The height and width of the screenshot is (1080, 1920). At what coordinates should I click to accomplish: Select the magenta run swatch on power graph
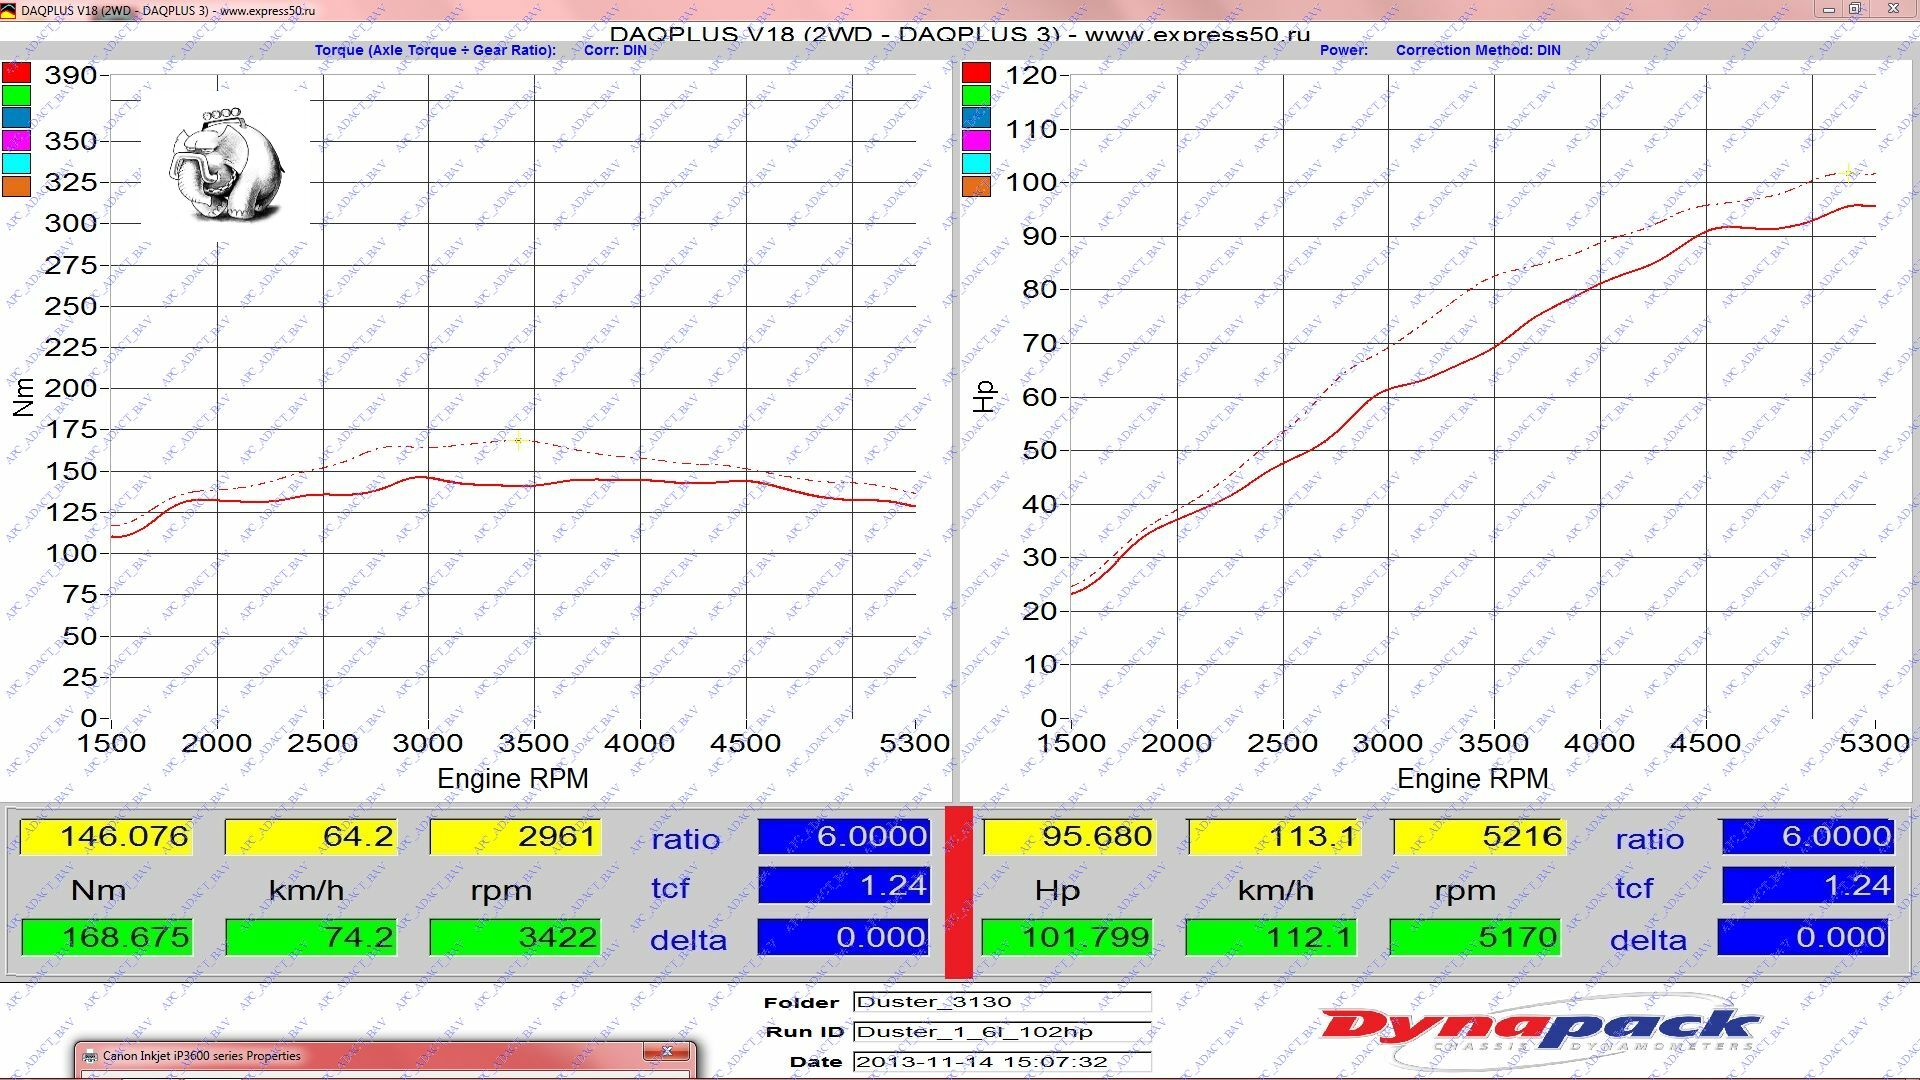coord(976,140)
